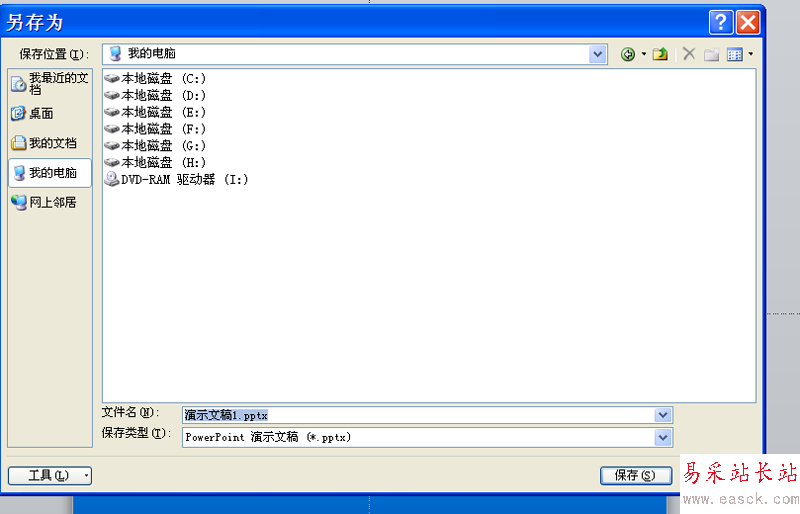Screen dimensions: 800x514
Task: Open 我最近的文档 in sidebar
Action: [x=50, y=84]
